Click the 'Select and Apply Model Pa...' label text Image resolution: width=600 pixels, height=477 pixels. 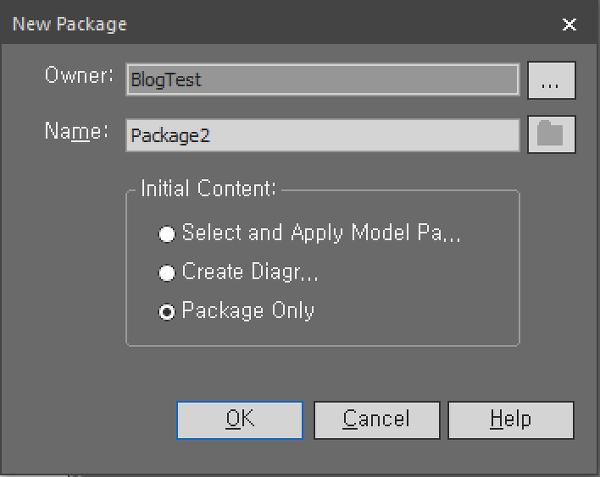click(x=321, y=233)
